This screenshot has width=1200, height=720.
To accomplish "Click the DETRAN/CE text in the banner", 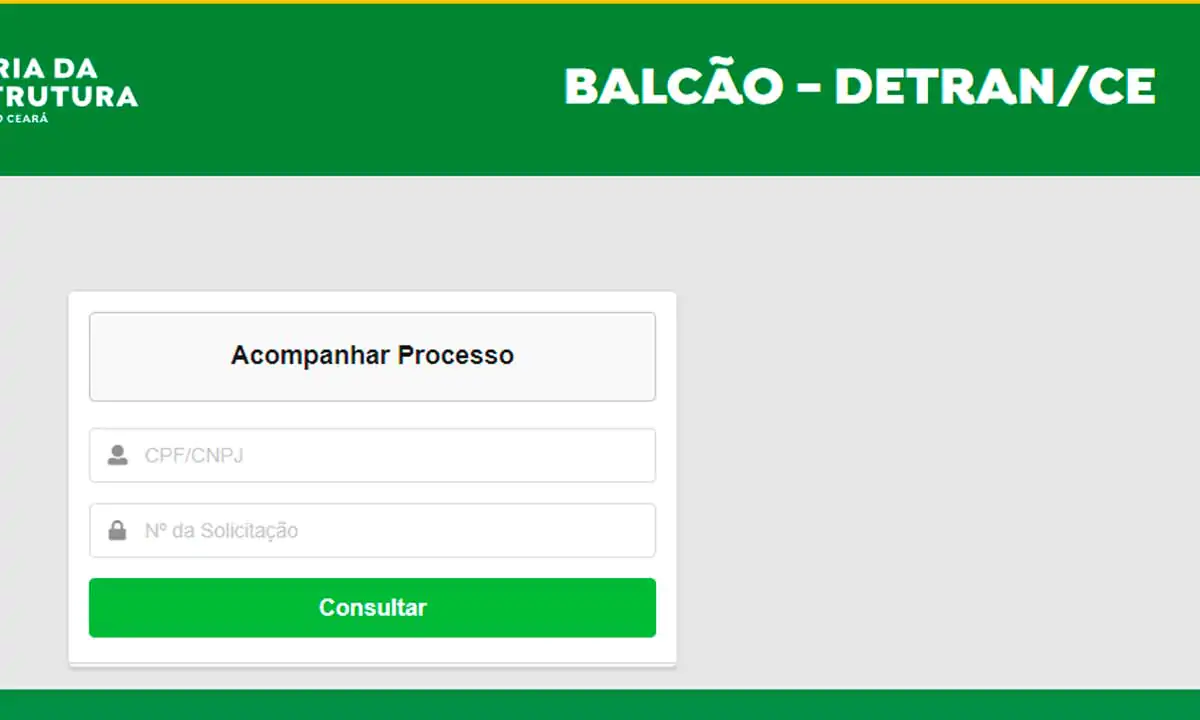I will (x=995, y=87).
